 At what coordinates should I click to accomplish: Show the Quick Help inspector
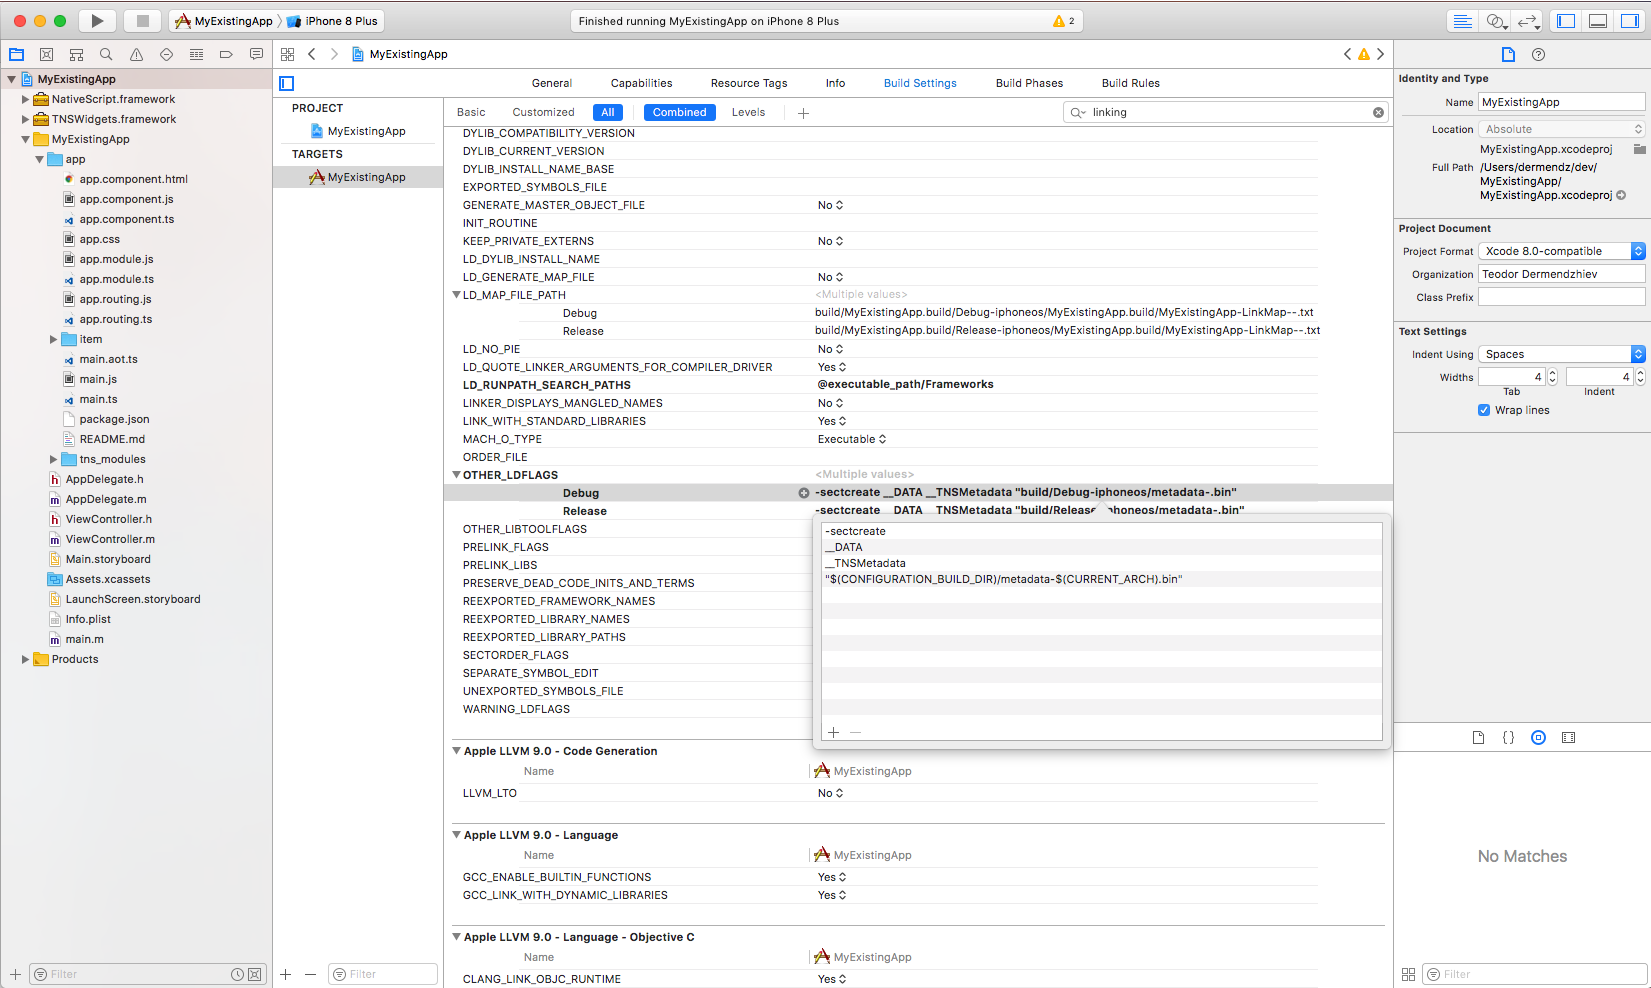tap(1538, 54)
